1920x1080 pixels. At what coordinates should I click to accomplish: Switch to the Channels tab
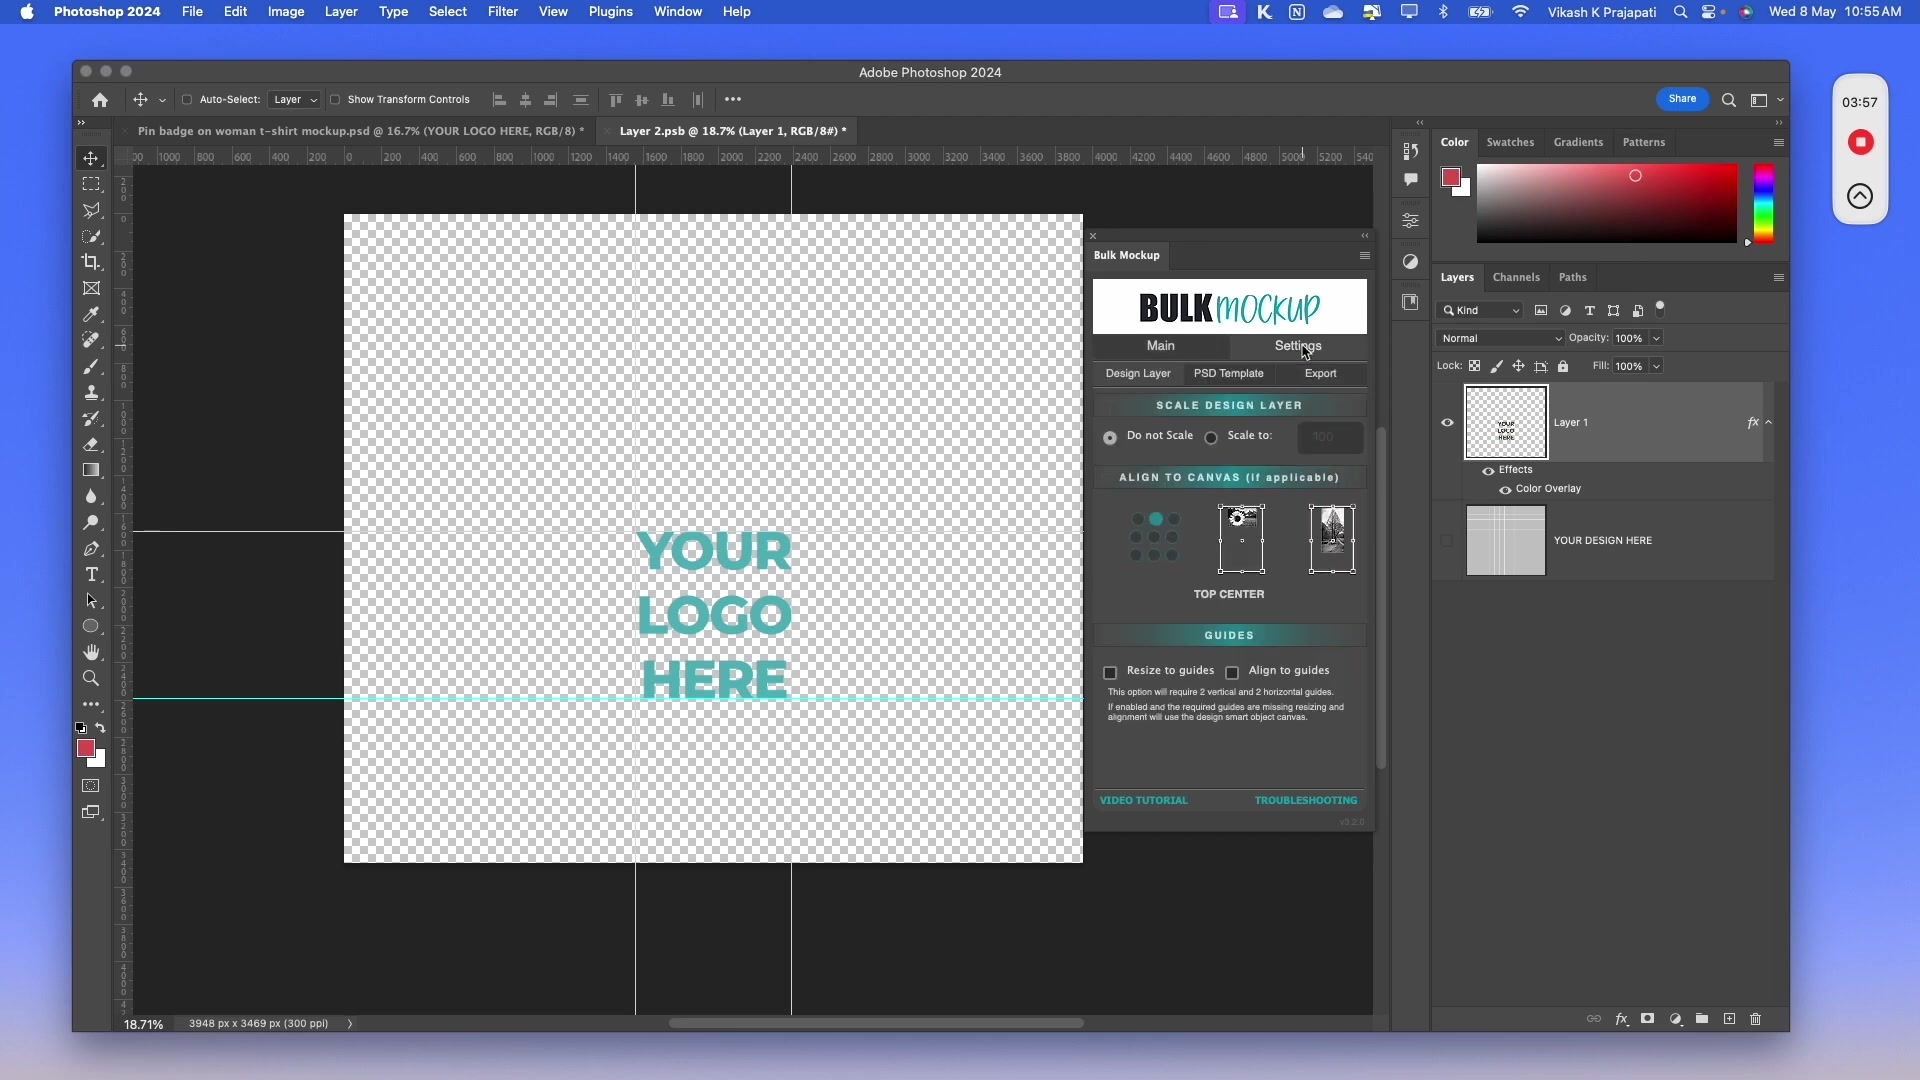pyautogui.click(x=1515, y=277)
